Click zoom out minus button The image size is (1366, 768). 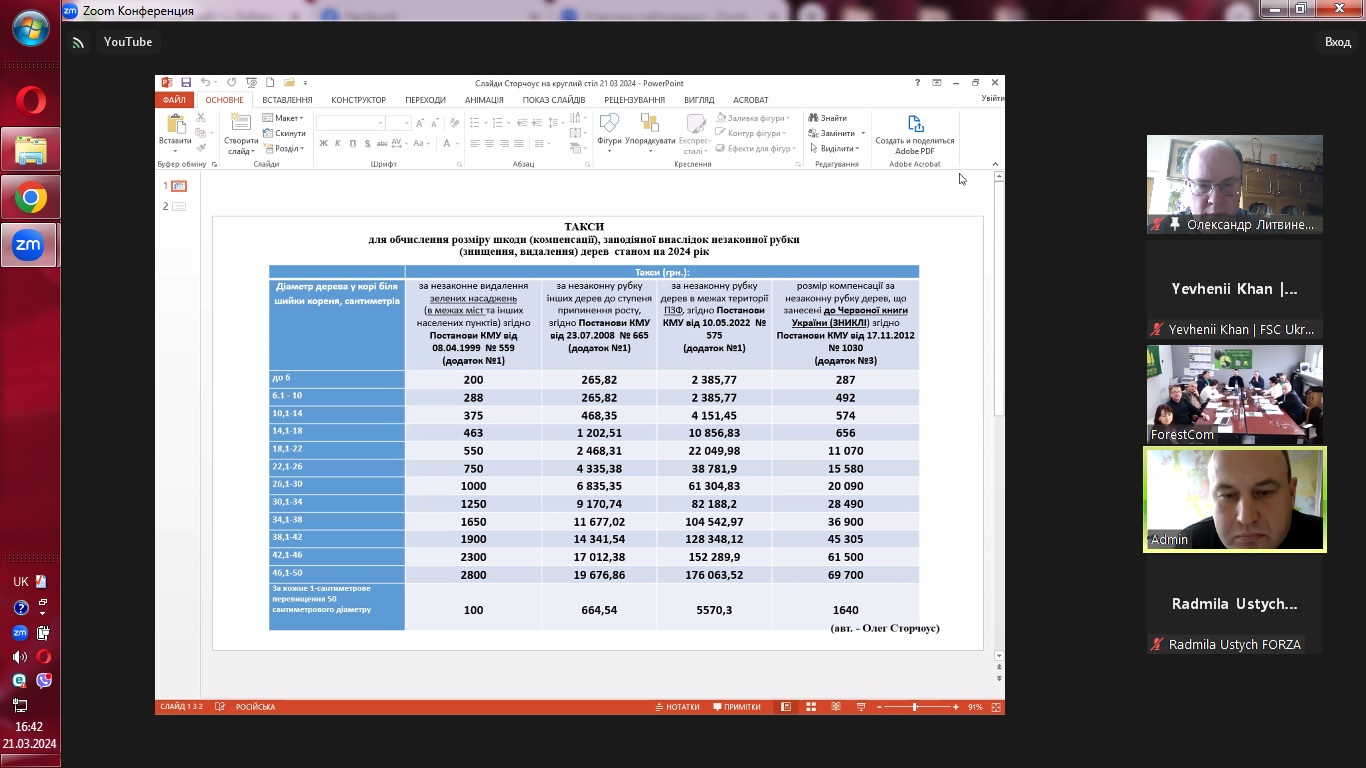tap(879, 707)
